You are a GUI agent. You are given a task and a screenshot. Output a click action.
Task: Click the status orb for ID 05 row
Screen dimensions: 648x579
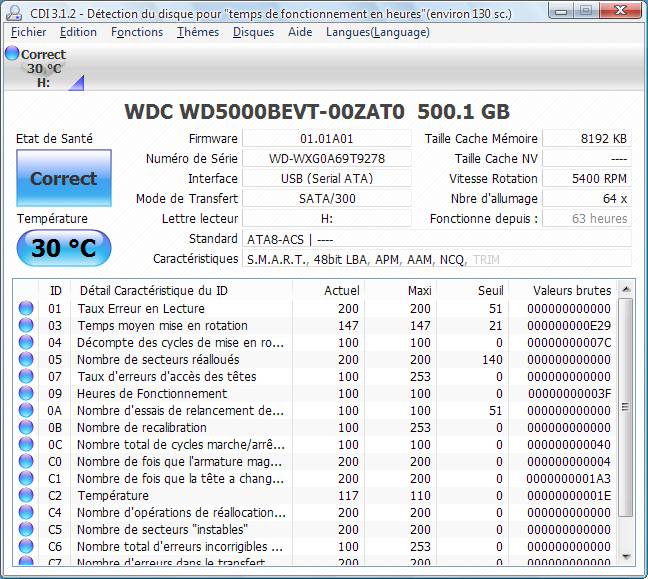click(26, 359)
